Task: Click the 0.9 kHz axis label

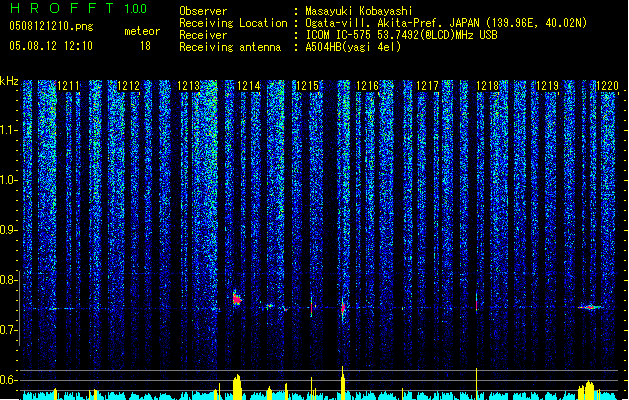Action: pyautogui.click(x=9, y=230)
